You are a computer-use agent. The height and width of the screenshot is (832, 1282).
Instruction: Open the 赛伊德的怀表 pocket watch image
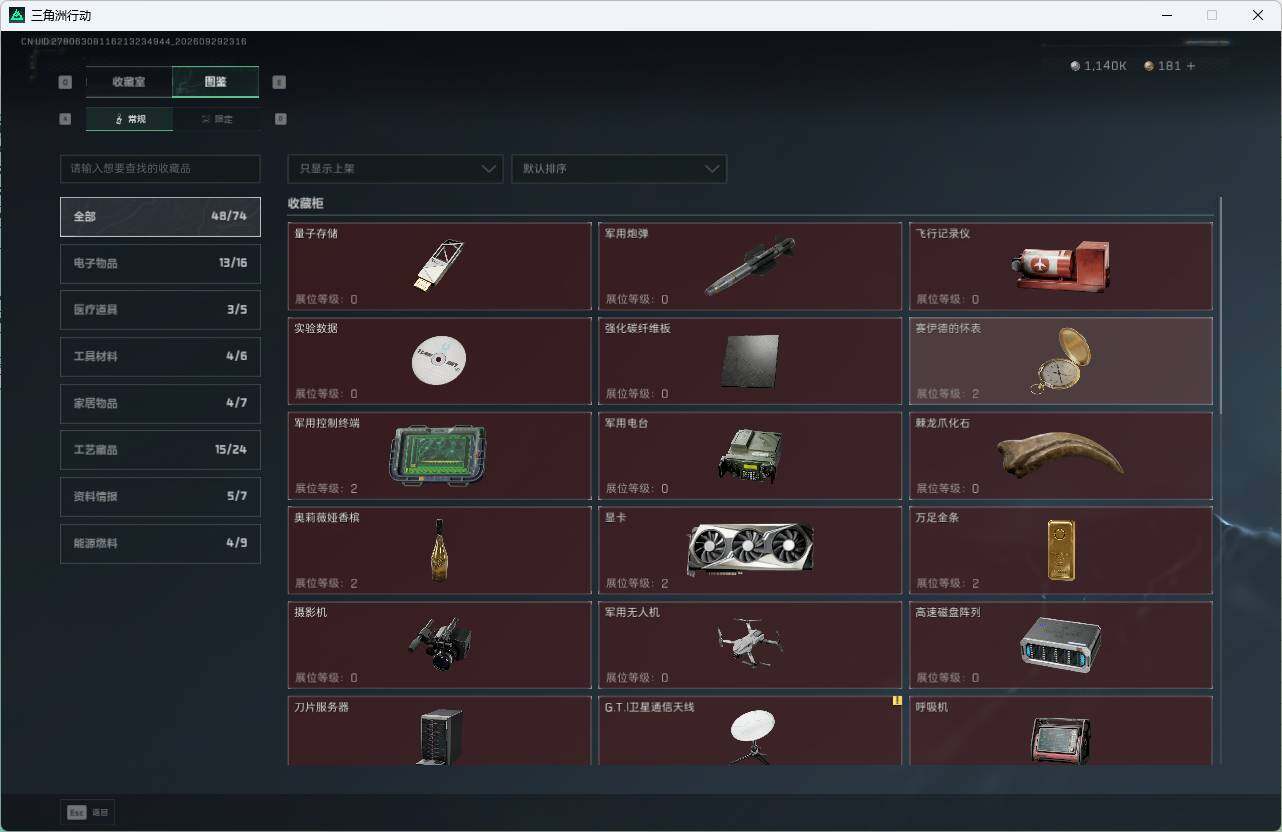pyautogui.click(x=1060, y=360)
